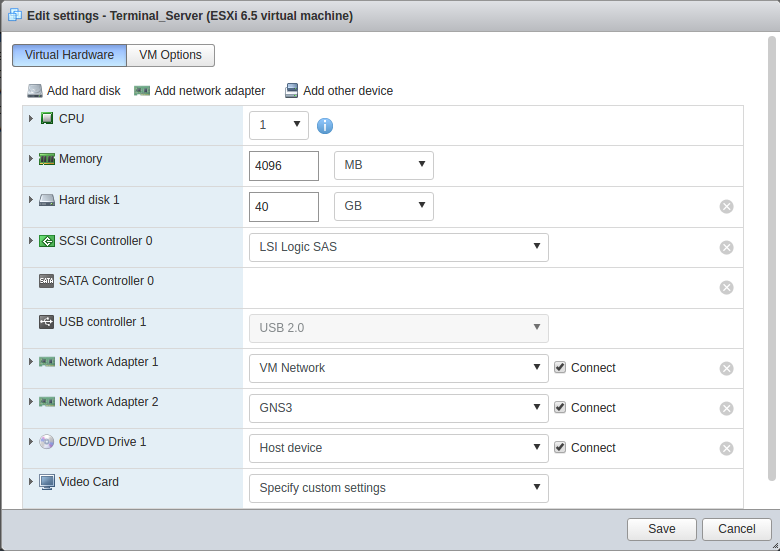Click Add other device label
This screenshot has height=551, width=780.
348,91
